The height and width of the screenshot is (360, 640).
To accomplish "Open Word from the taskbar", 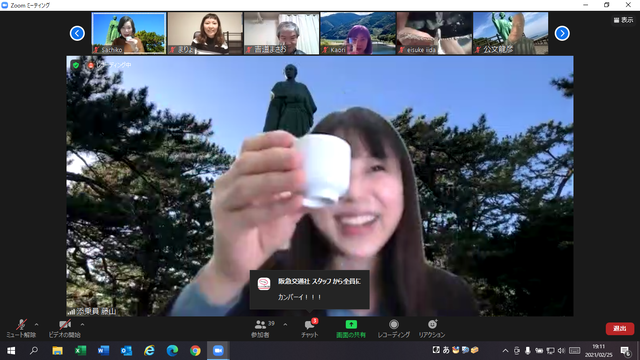I will [103, 351].
